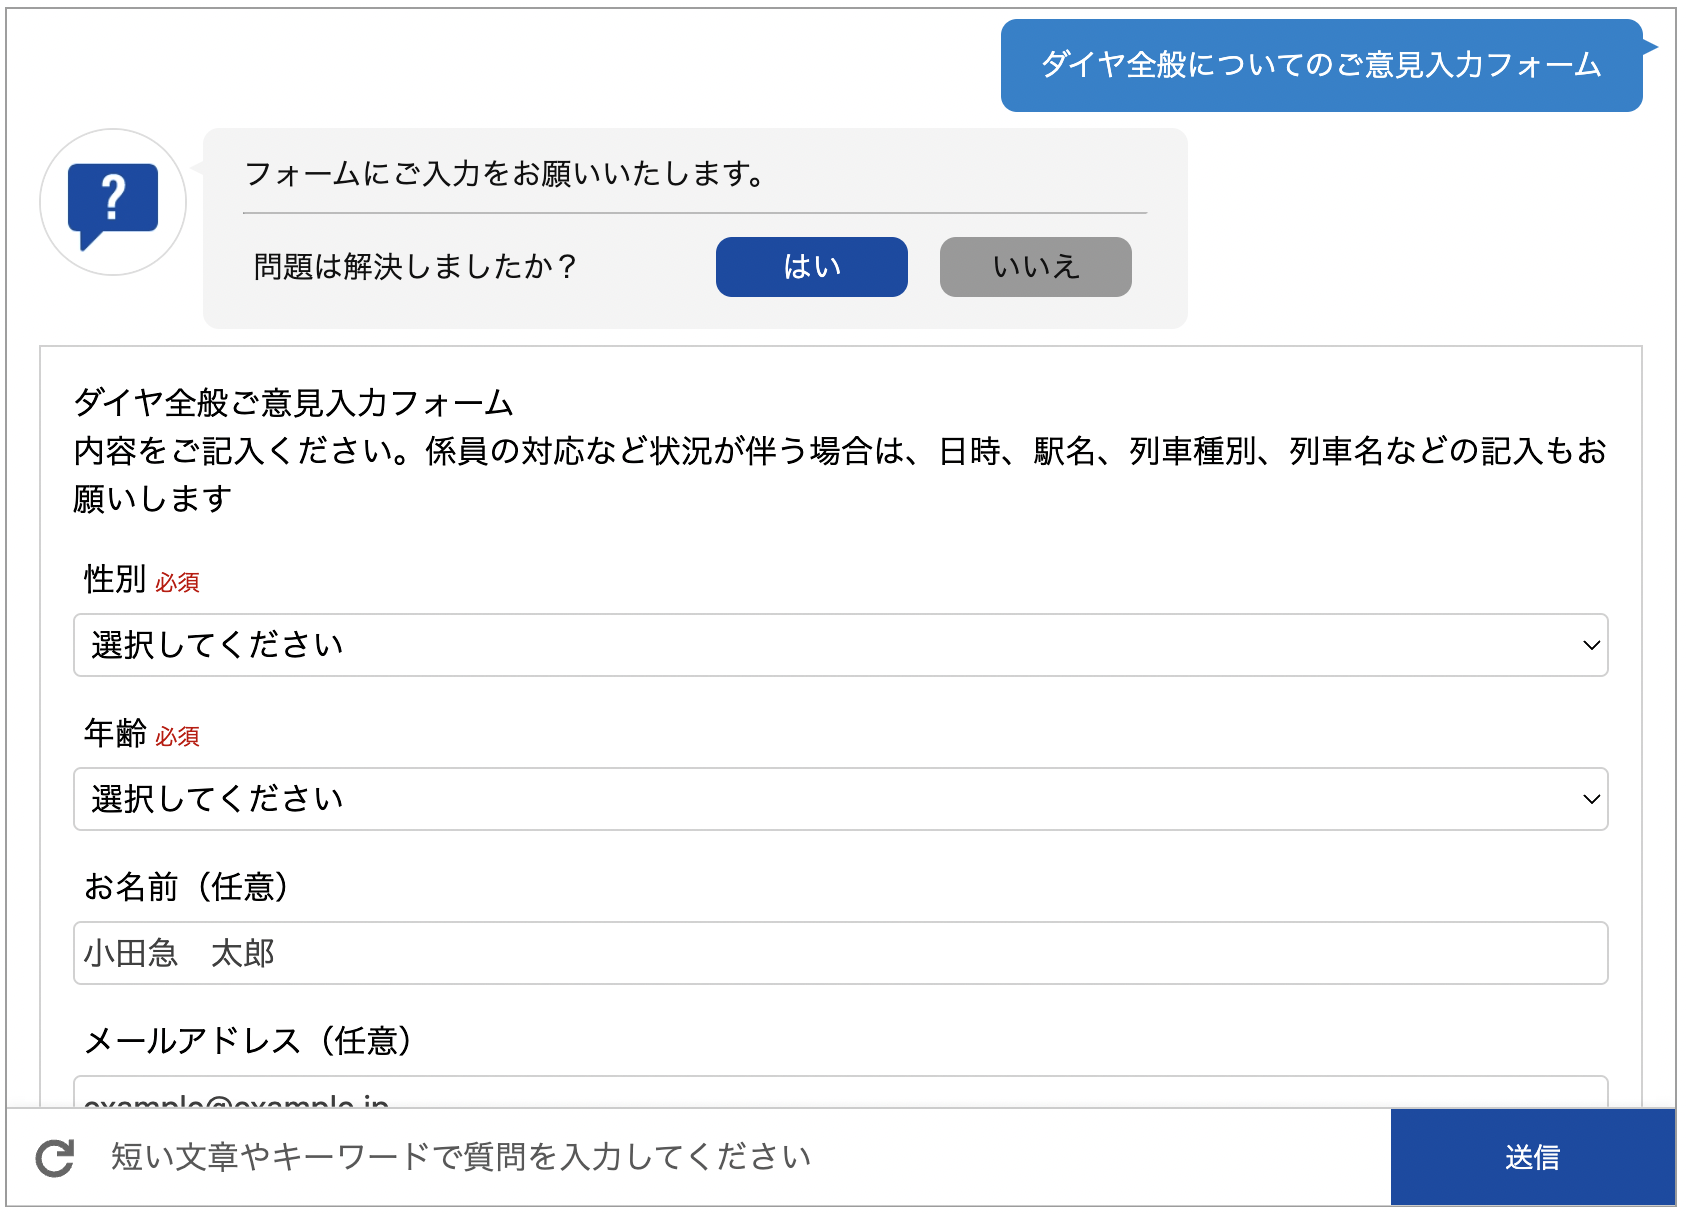
Task: Open the 性別 select box
Action: [841, 646]
